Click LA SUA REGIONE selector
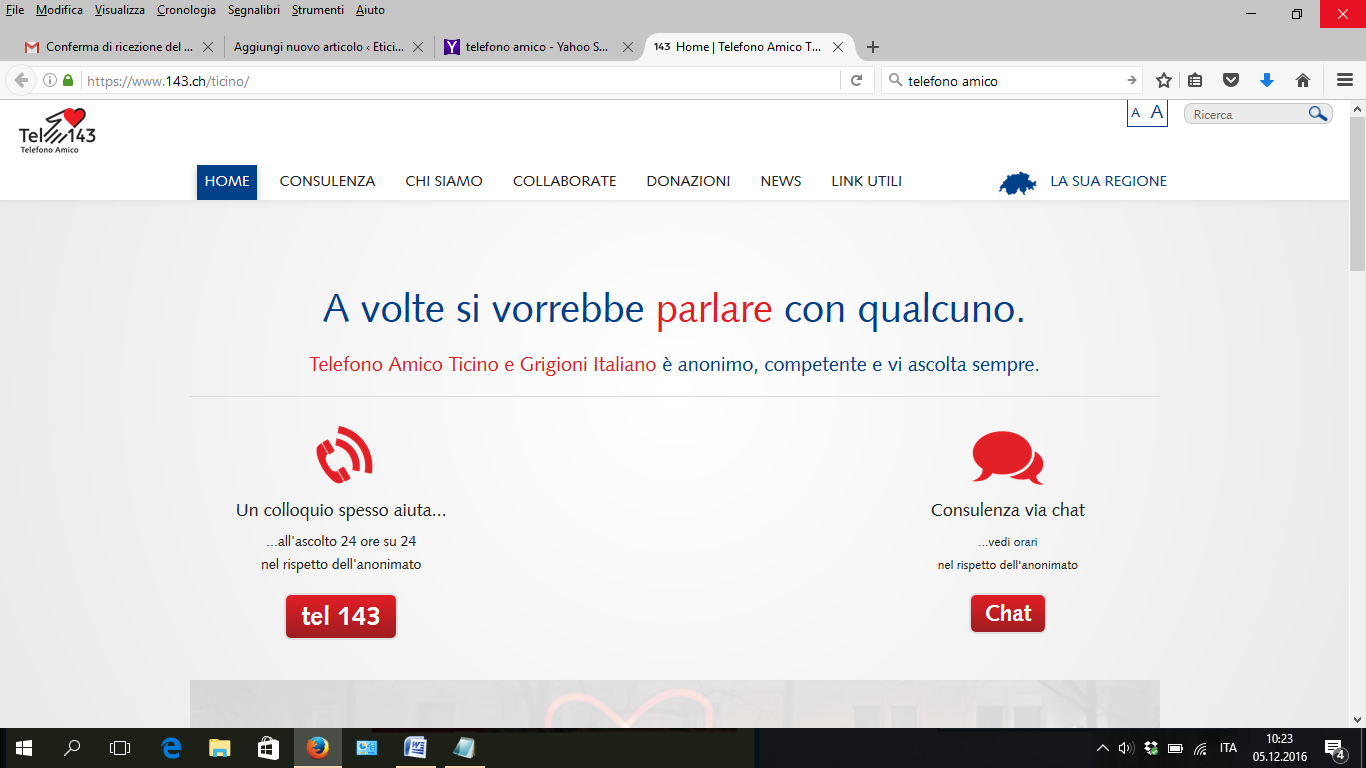 tap(1108, 182)
